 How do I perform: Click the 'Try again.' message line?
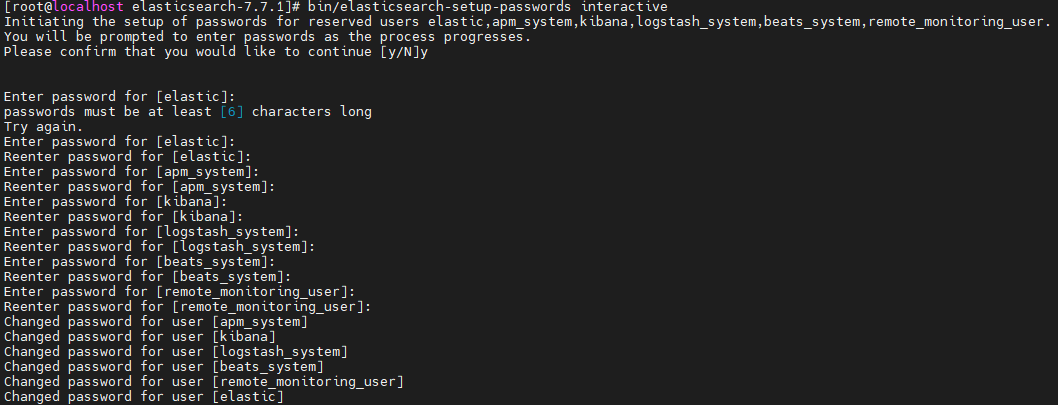point(44,127)
